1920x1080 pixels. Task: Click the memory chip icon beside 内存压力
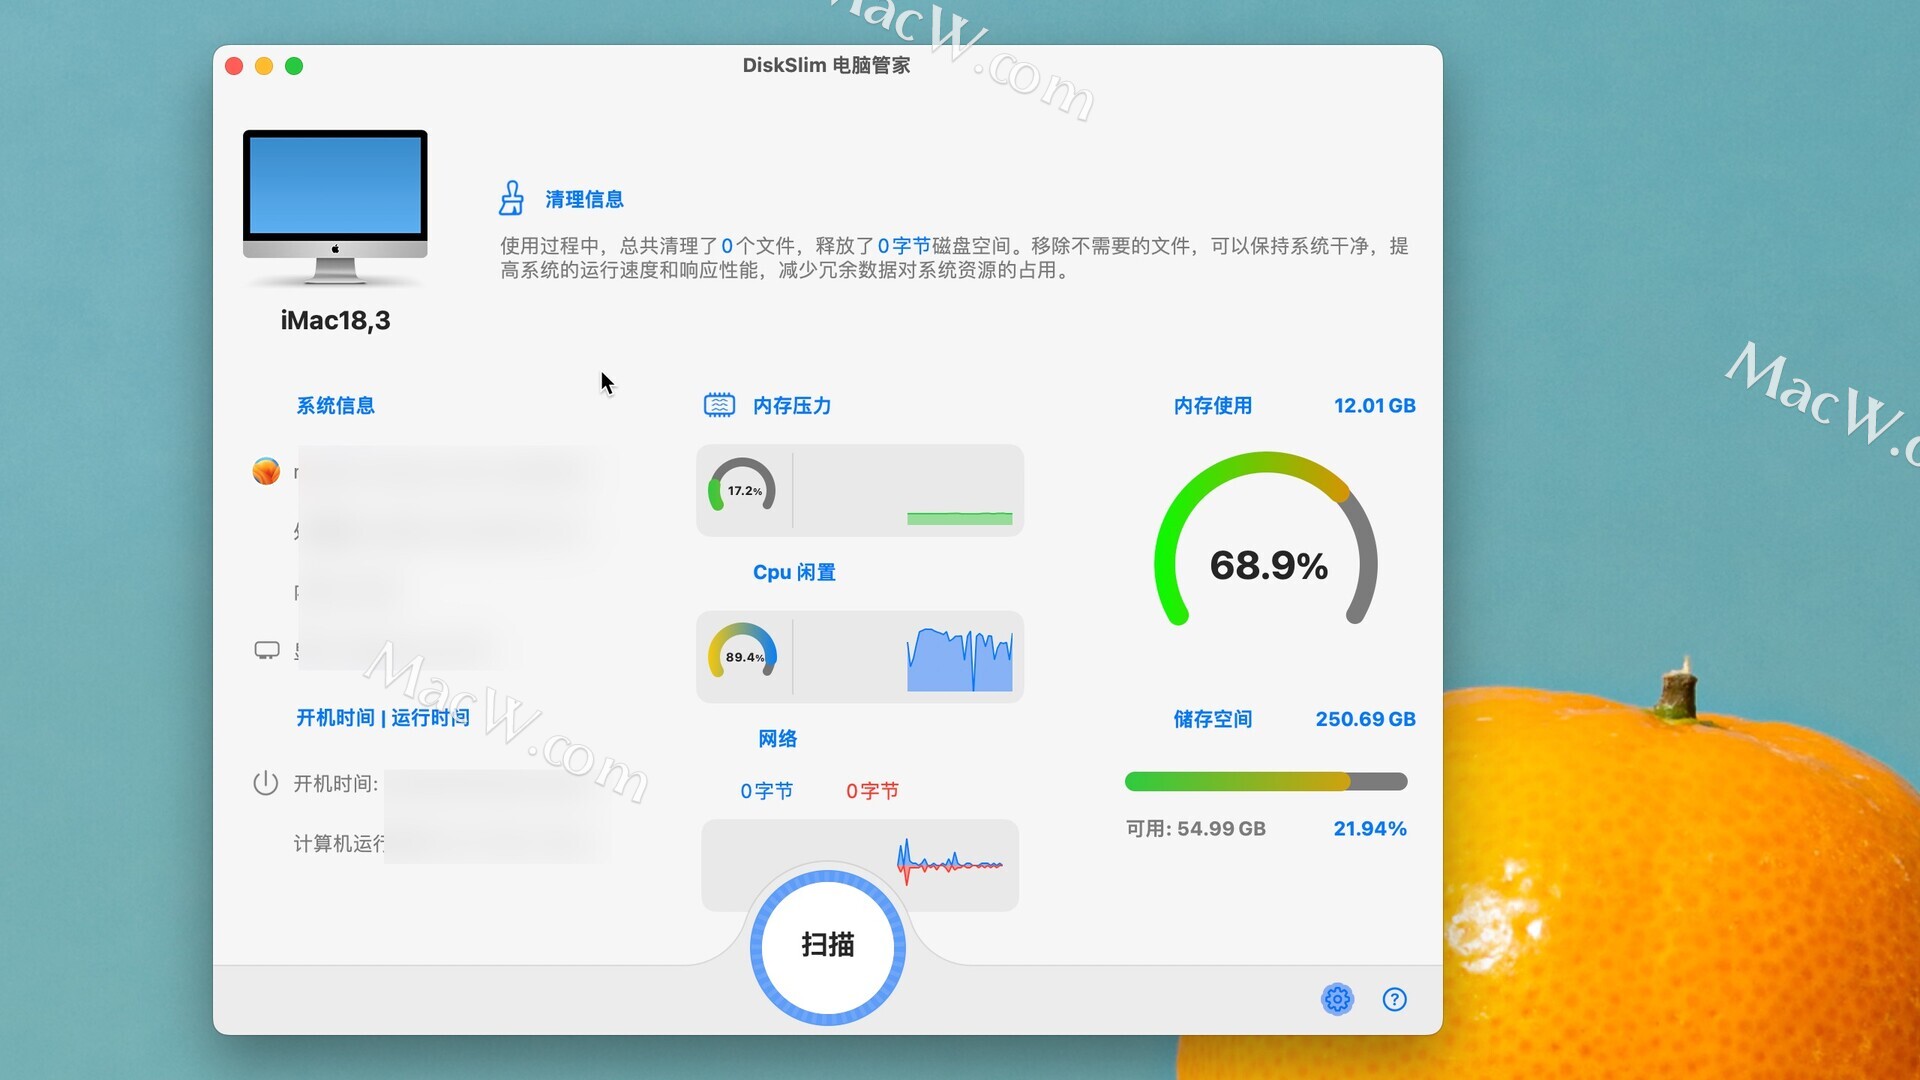click(x=719, y=405)
